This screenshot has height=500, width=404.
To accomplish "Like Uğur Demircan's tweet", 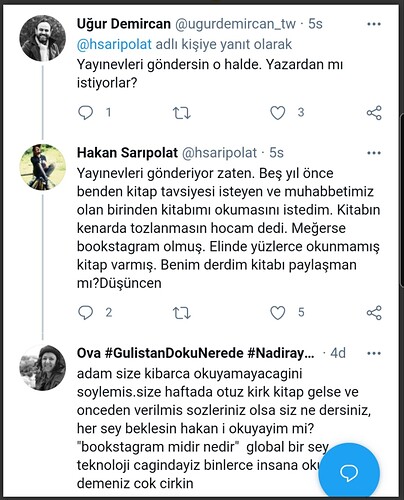I will pos(277,113).
